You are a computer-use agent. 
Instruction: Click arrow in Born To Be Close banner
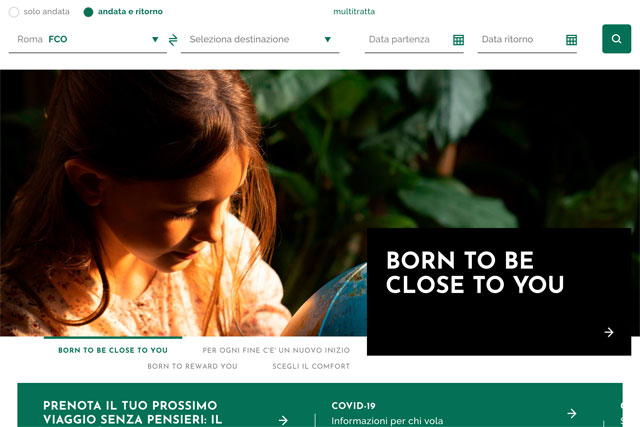(x=609, y=332)
